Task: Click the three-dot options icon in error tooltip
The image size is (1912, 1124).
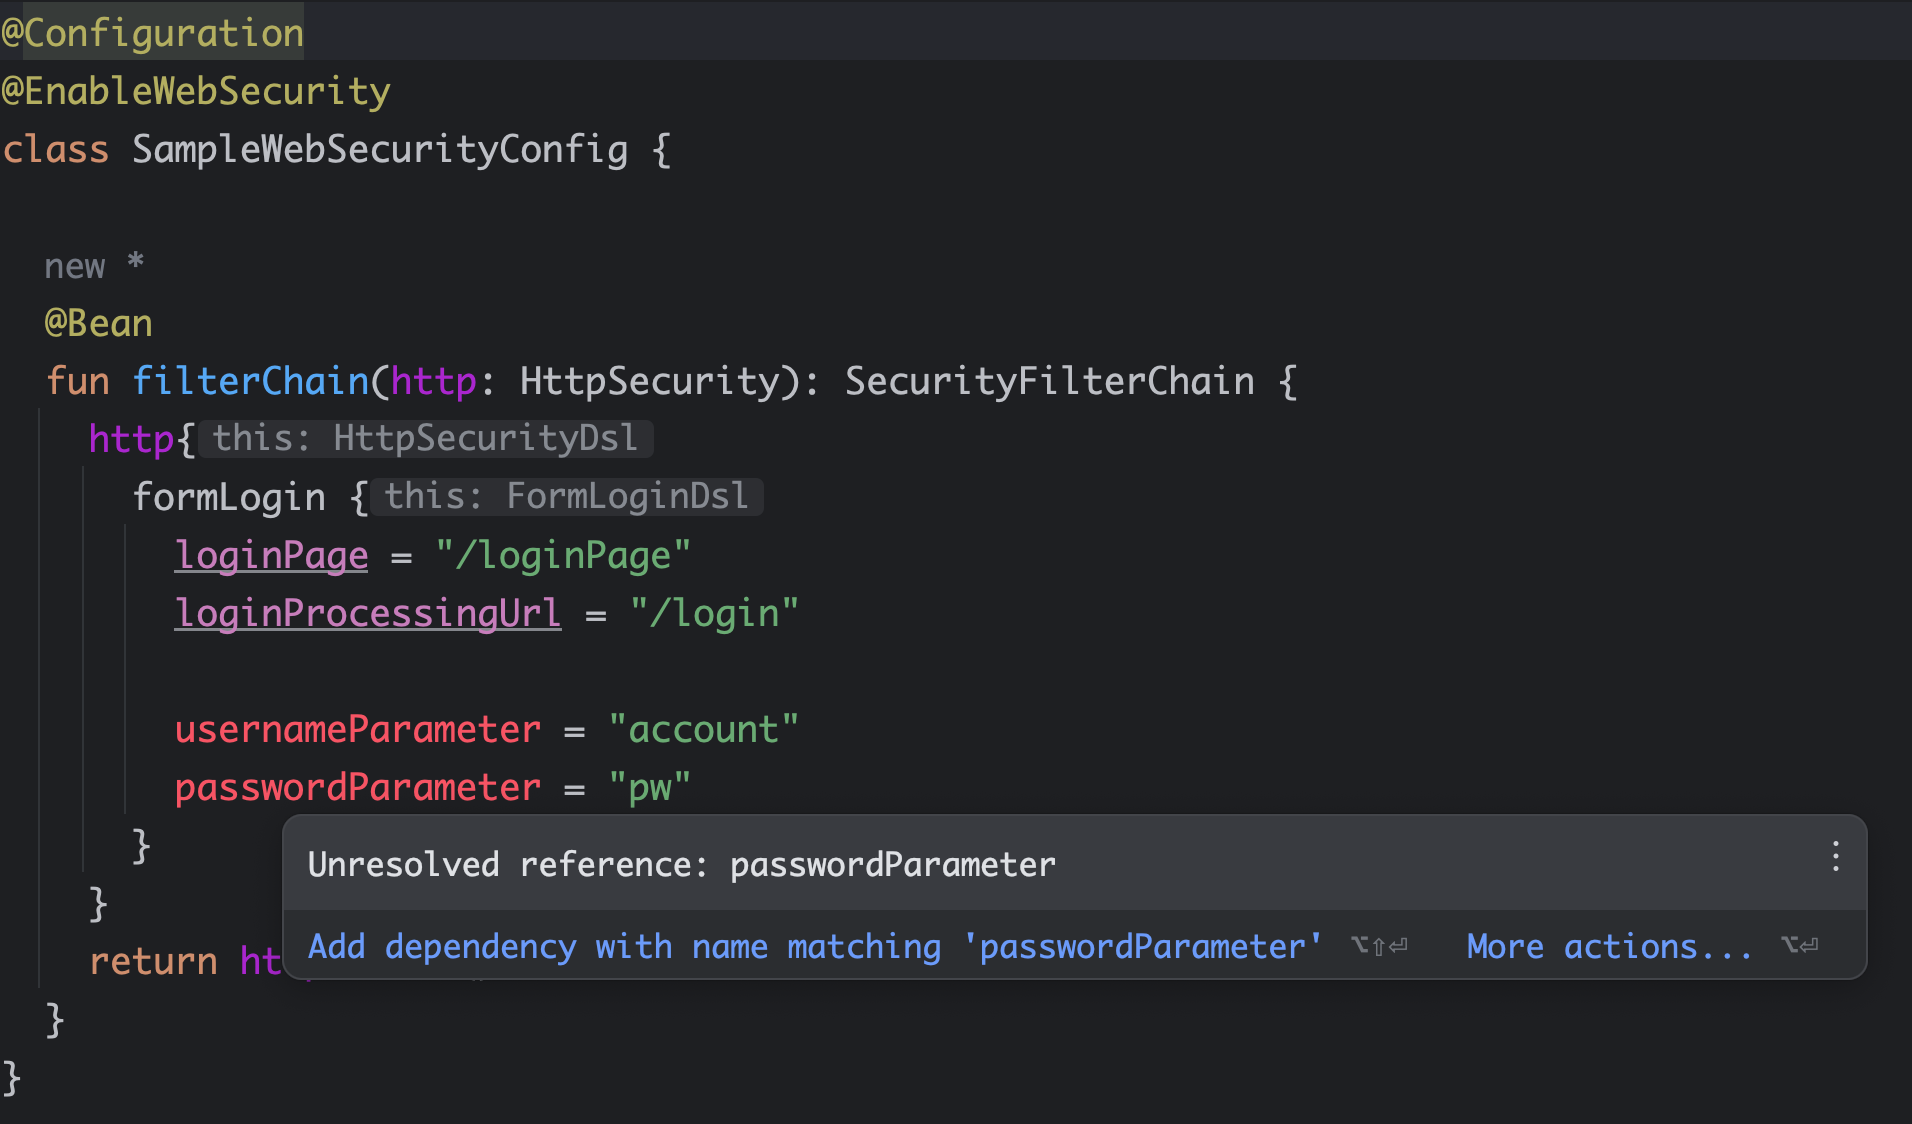Action: 1835,857
